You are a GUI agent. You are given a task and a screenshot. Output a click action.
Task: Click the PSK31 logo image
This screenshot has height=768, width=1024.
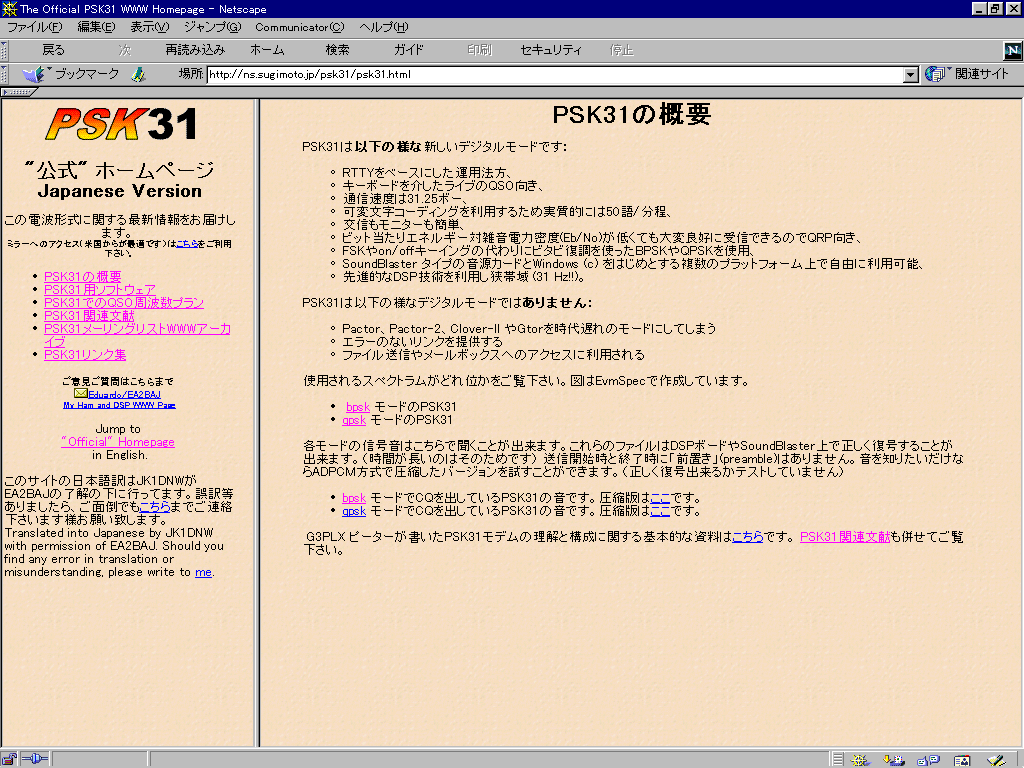click(121, 123)
